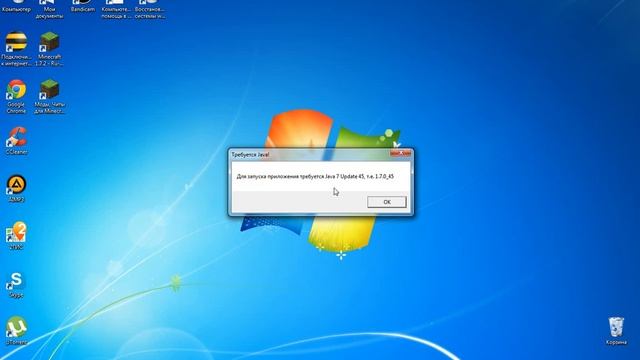The width and height of the screenshot is (640, 360).
Task: Select the AIMP desktop shortcut
Action: point(16,189)
